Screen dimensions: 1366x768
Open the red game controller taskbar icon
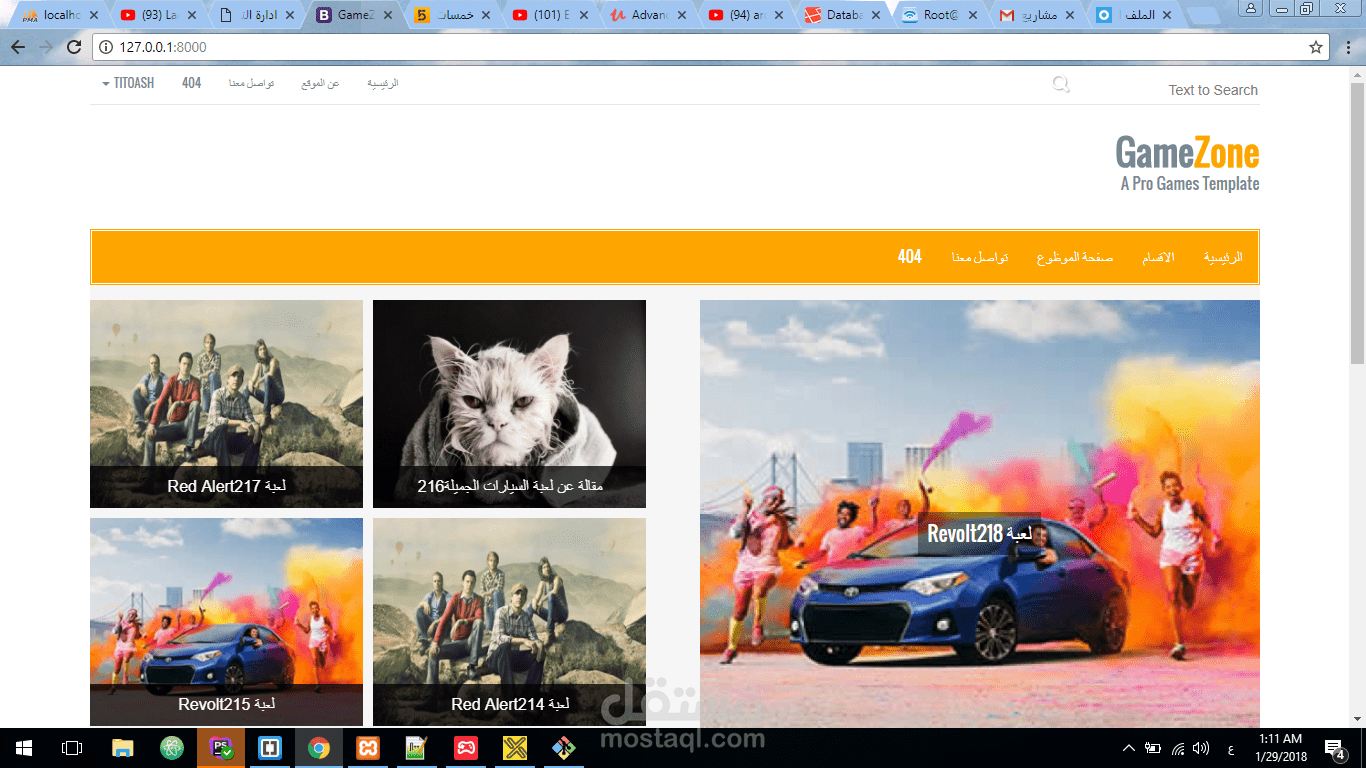pos(466,747)
